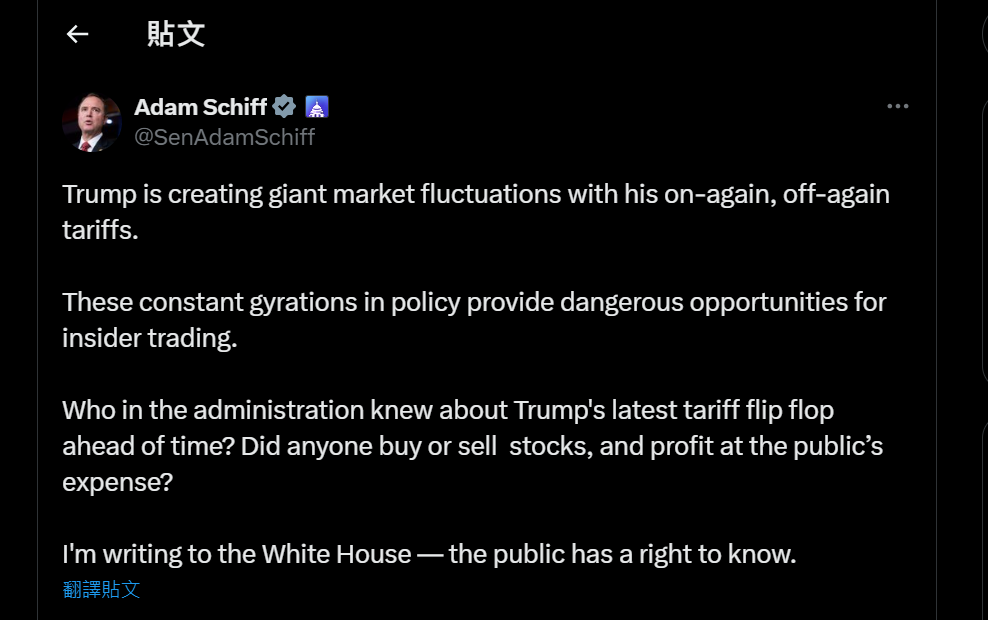Click Adam Schiff's grey verified checkmark badge
988x620 pixels.
pos(285,106)
